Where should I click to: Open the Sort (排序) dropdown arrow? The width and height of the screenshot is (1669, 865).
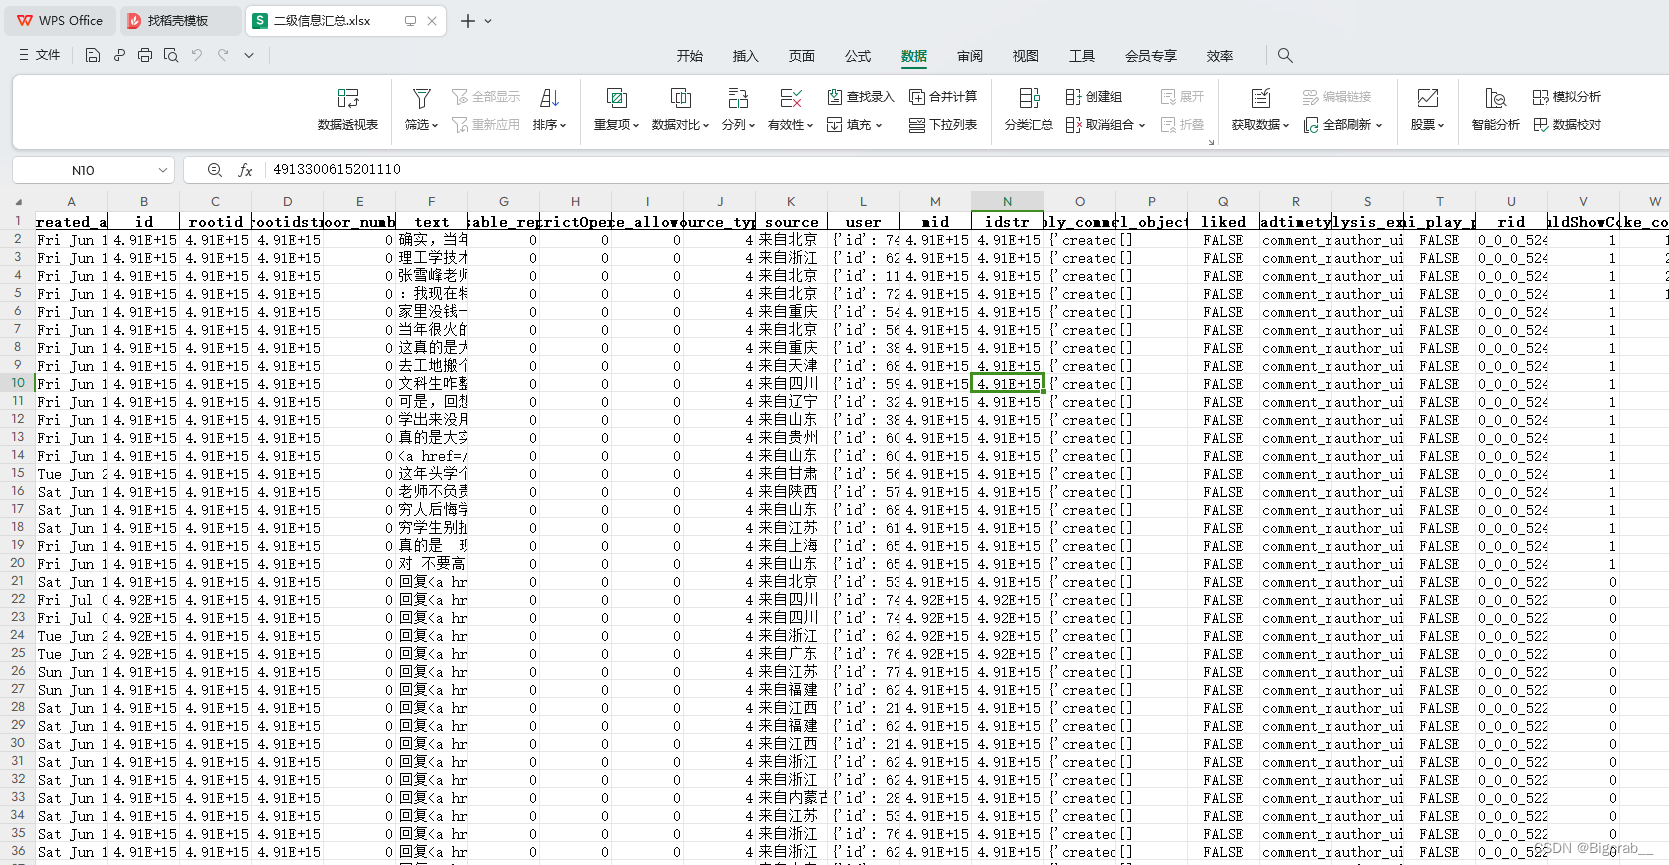click(563, 125)
